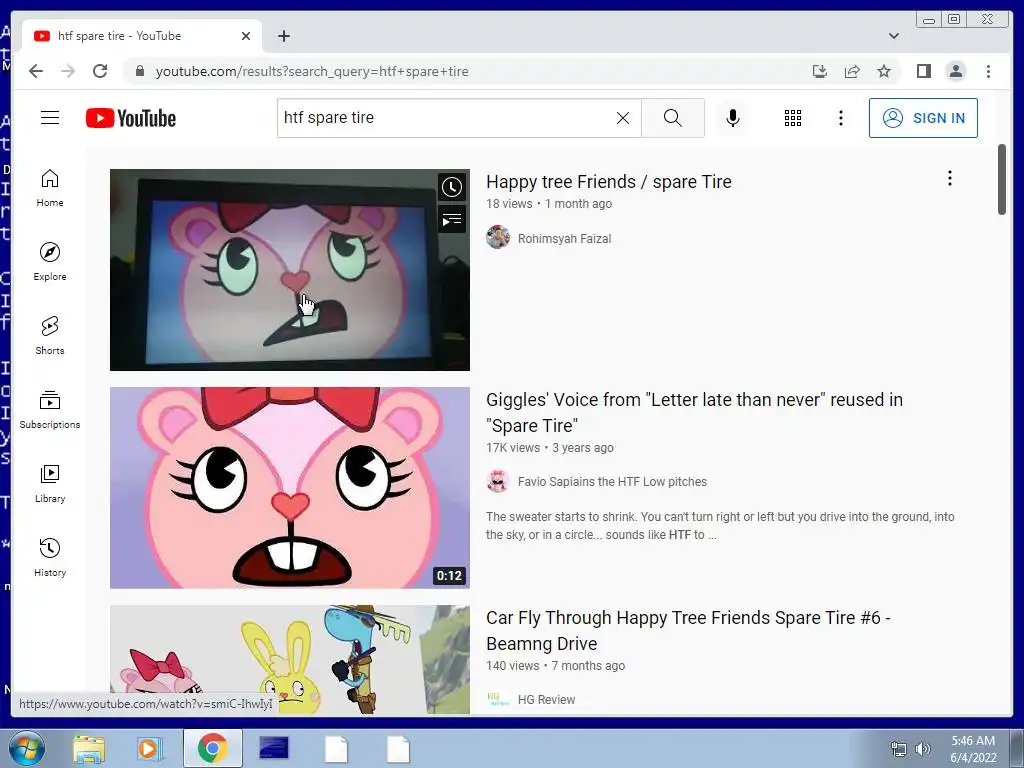The width and height of the screenshot is (1024, 768).
Task: Open the YouTube hamburger guide menu
Action: click(x=50, y=118)
